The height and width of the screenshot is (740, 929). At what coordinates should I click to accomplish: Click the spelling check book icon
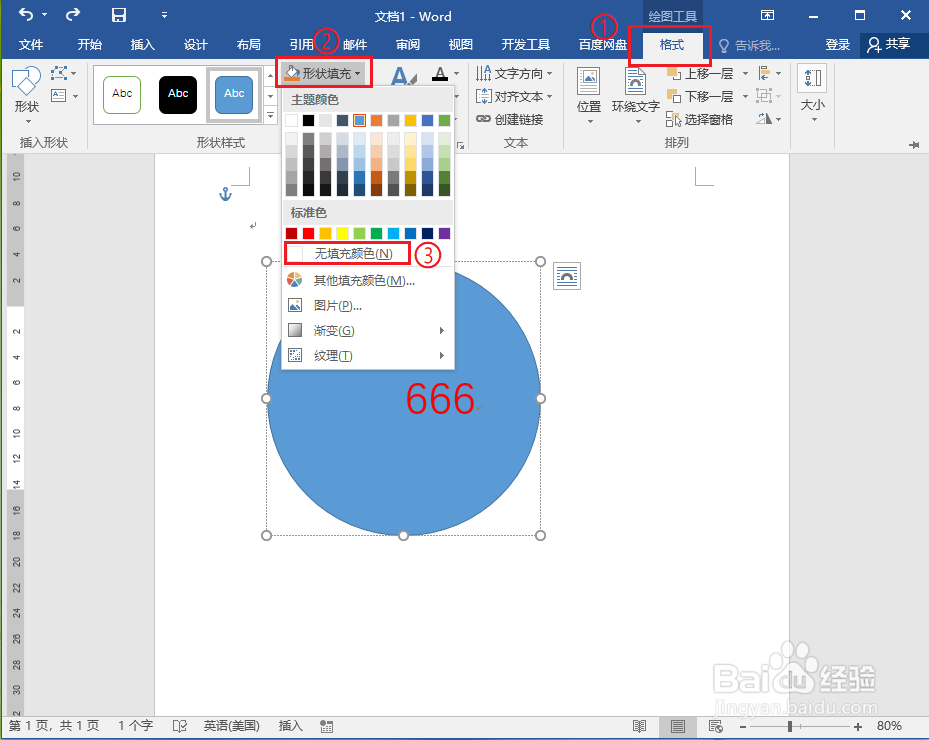click(x=180, y=726)
